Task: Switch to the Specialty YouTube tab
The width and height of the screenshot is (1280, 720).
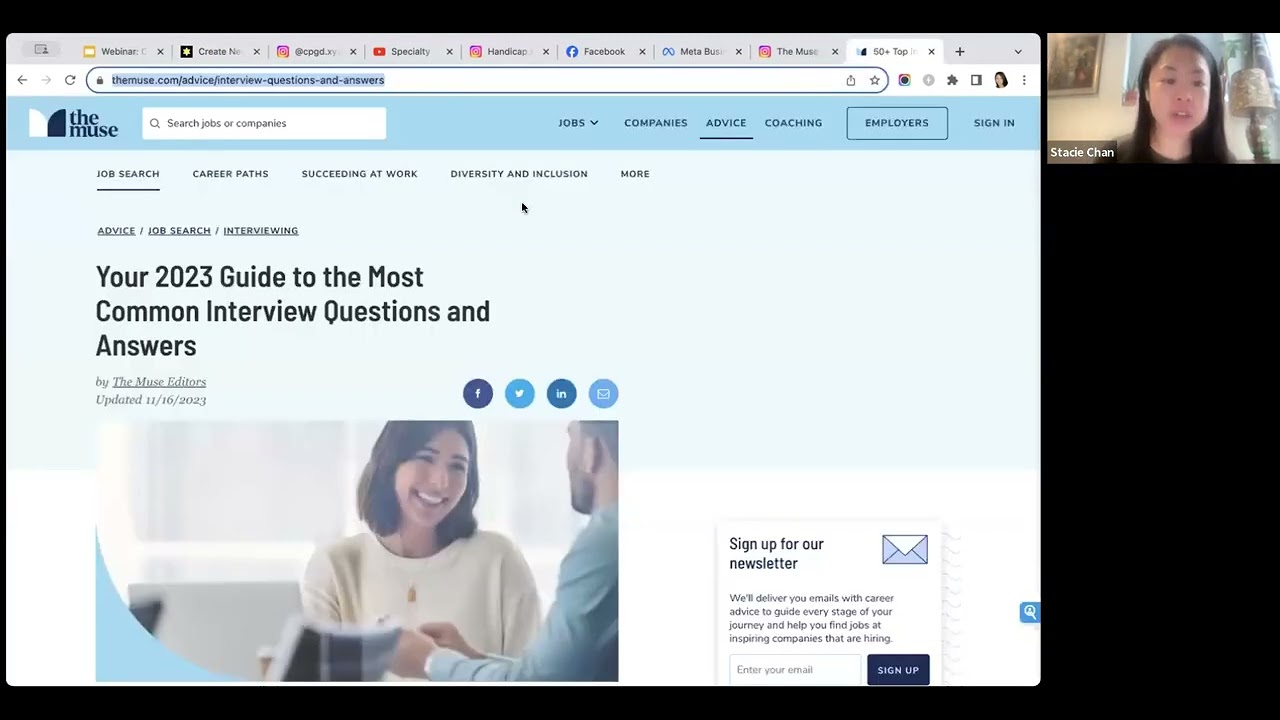Action: (x=411, y=52)
